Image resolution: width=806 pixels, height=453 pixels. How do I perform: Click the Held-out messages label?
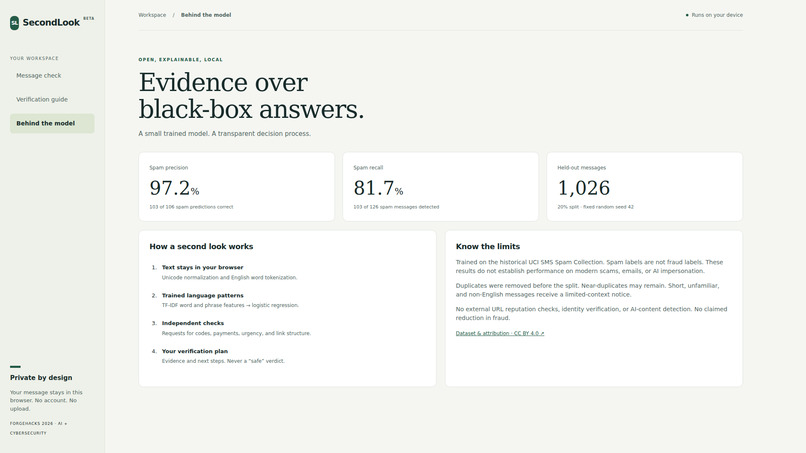pos(581,168)
